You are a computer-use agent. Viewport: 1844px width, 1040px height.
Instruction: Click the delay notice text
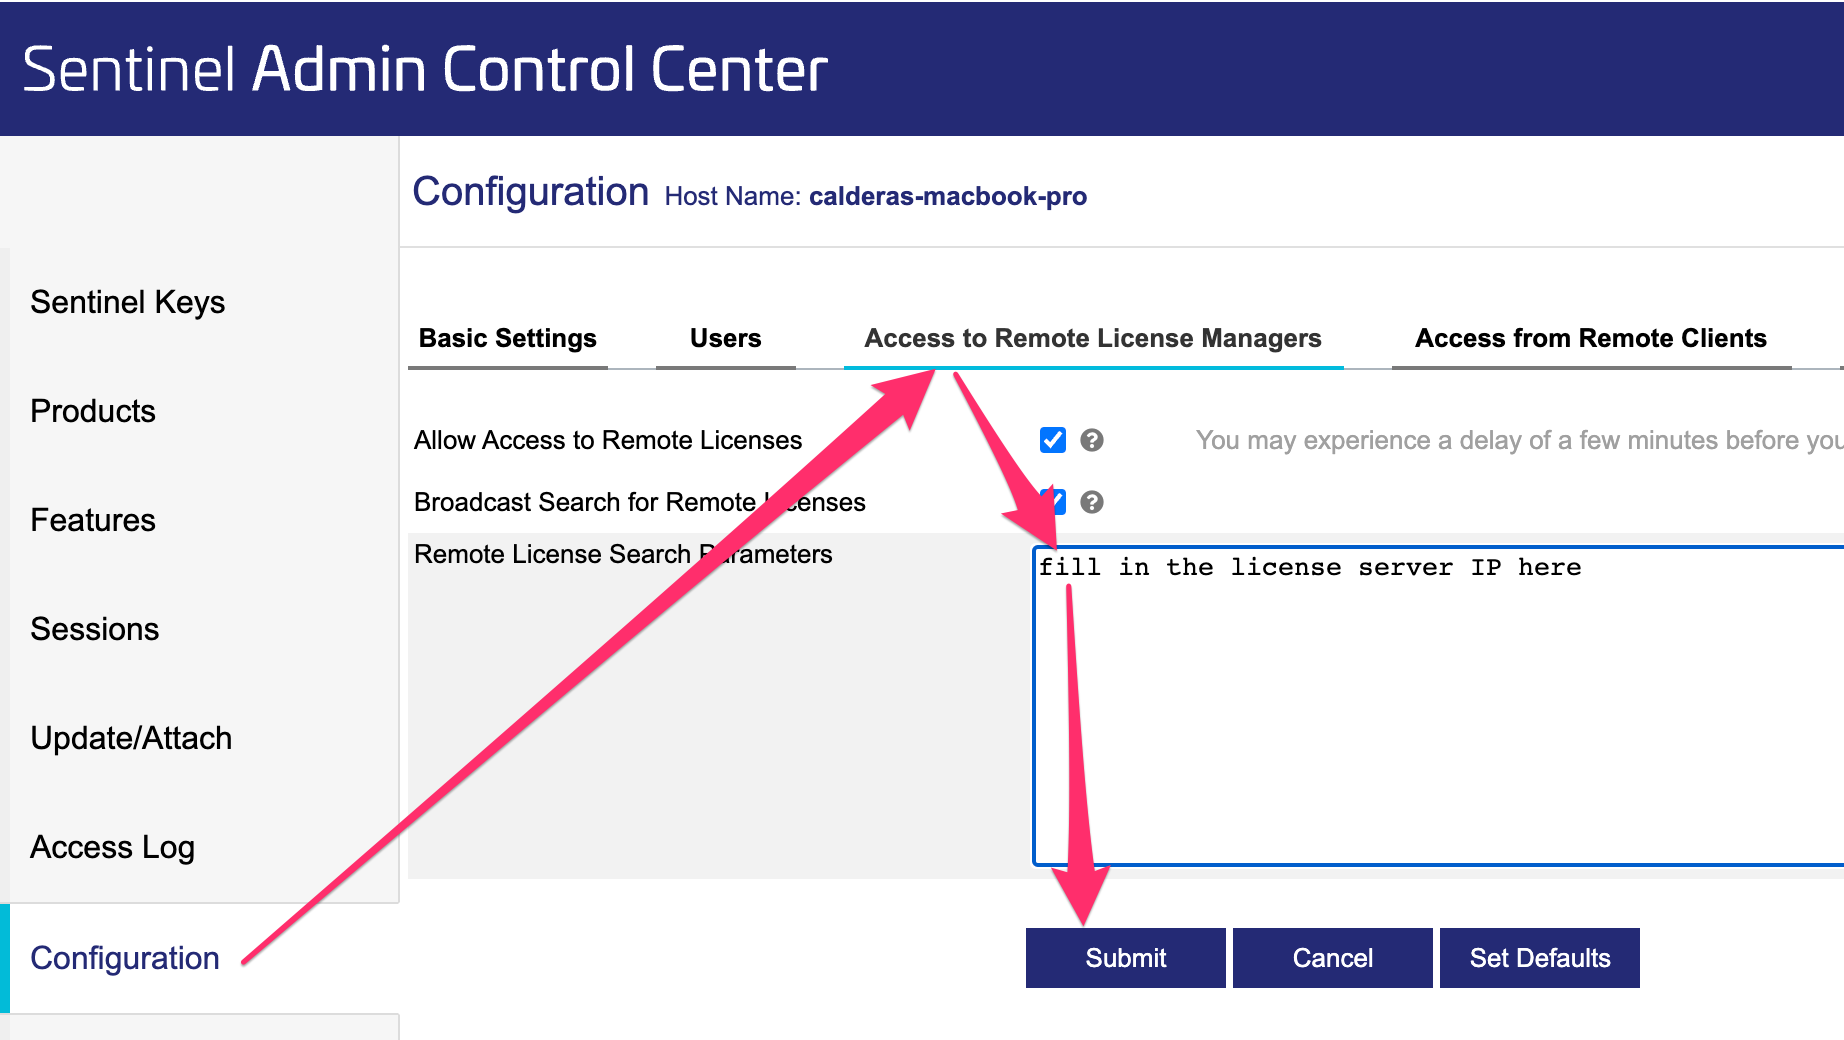(x=1520, y=440)
